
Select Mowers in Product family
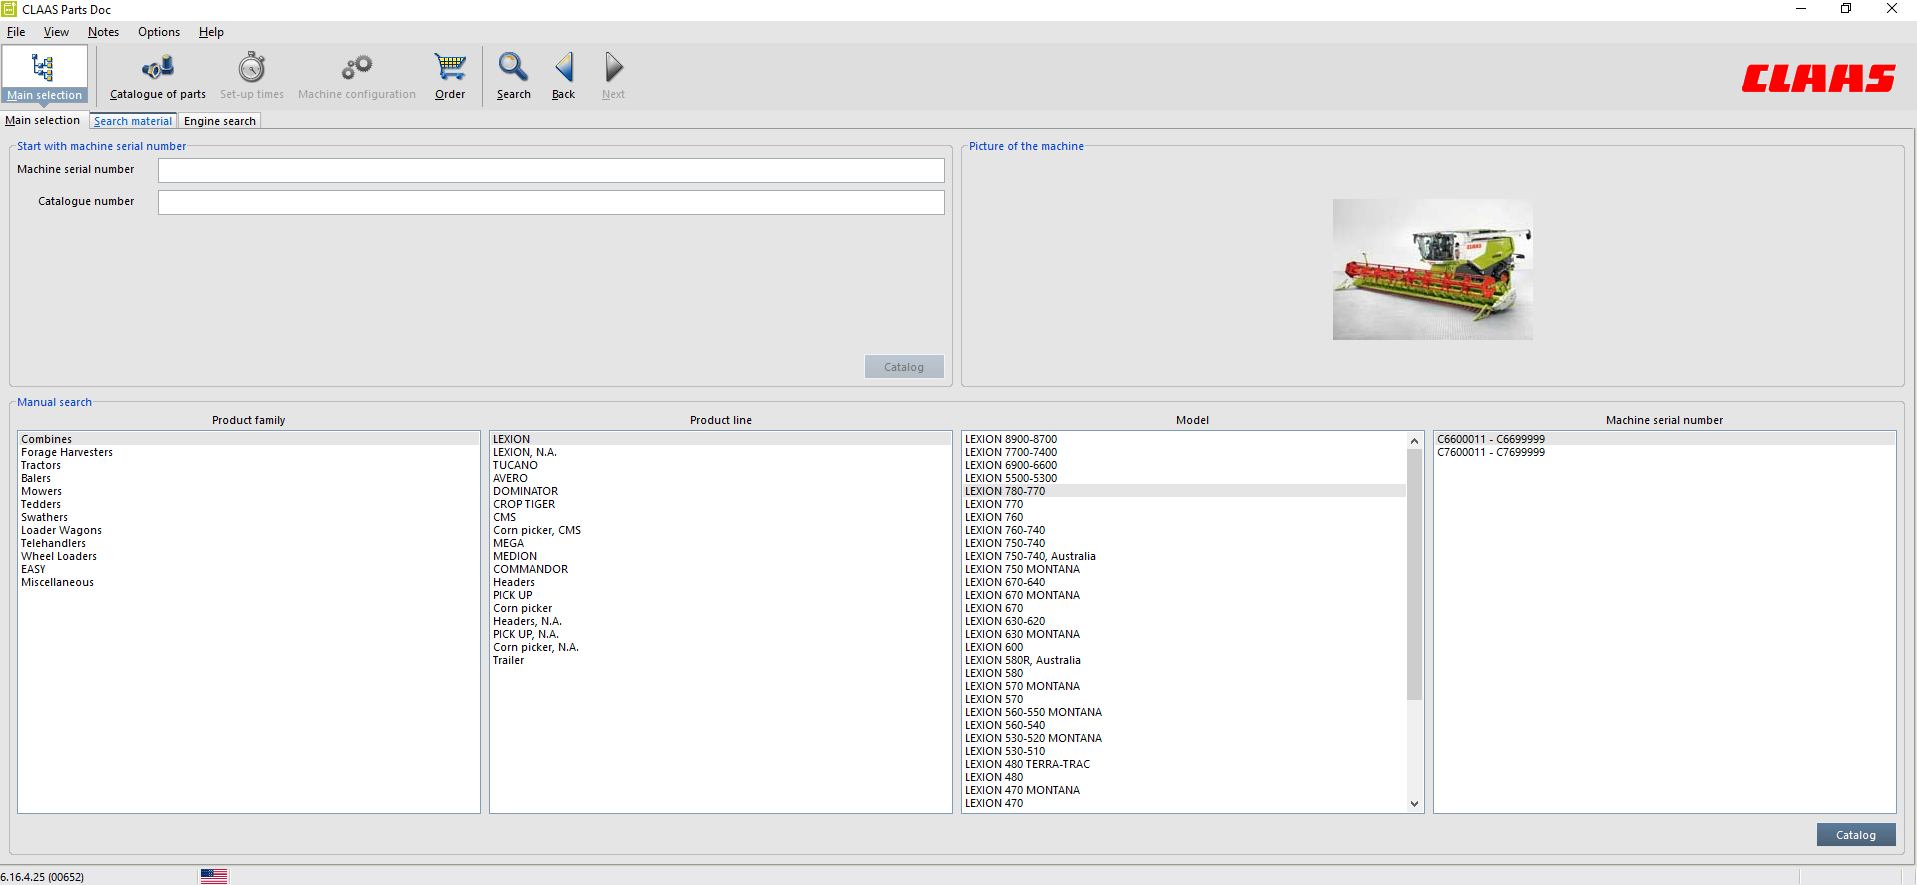point(248,491)
